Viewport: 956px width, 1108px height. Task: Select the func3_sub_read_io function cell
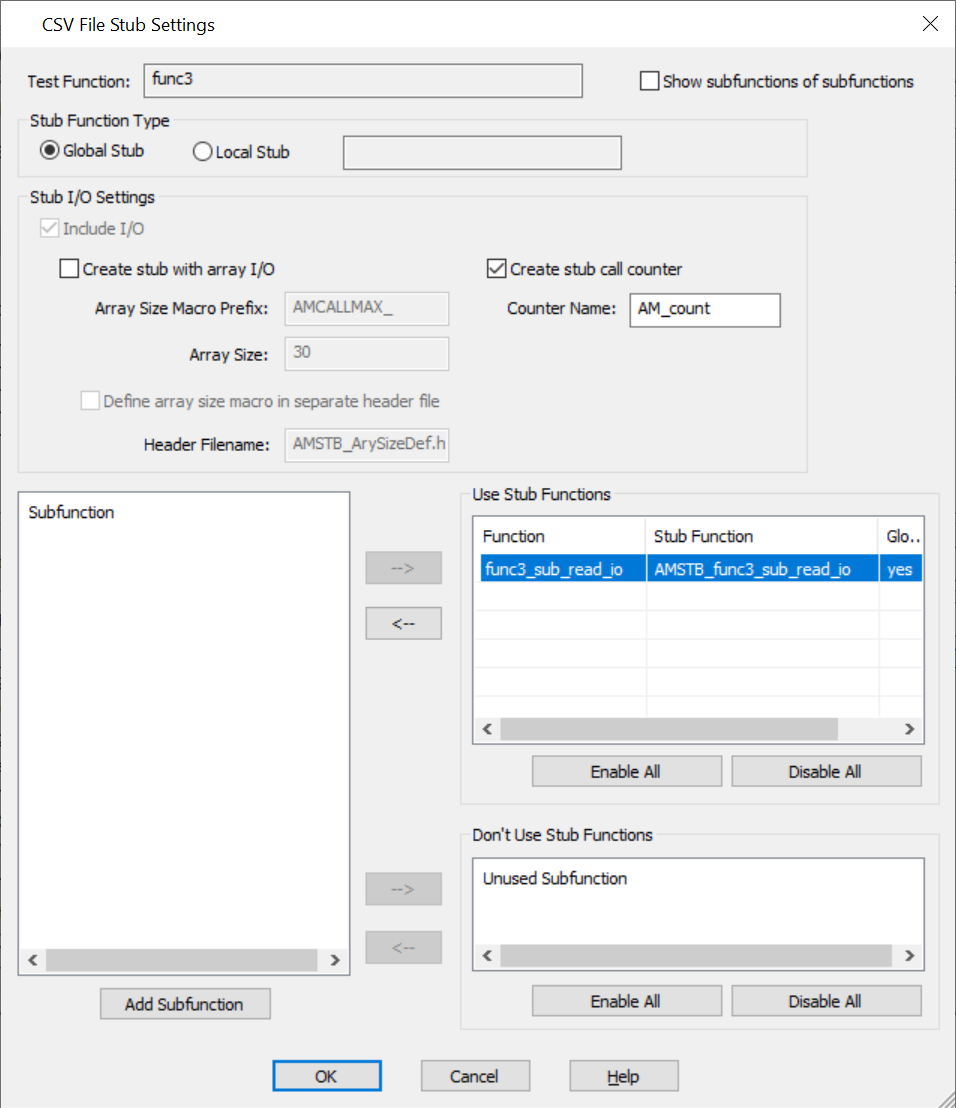[x=563, y=569]
